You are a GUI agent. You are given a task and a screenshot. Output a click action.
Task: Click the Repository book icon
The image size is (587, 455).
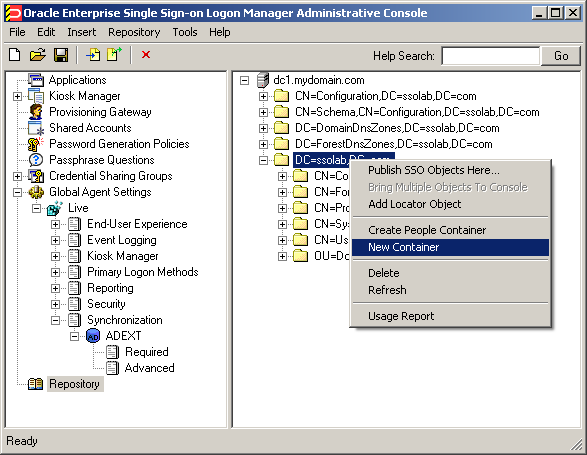tap(36, 384)
